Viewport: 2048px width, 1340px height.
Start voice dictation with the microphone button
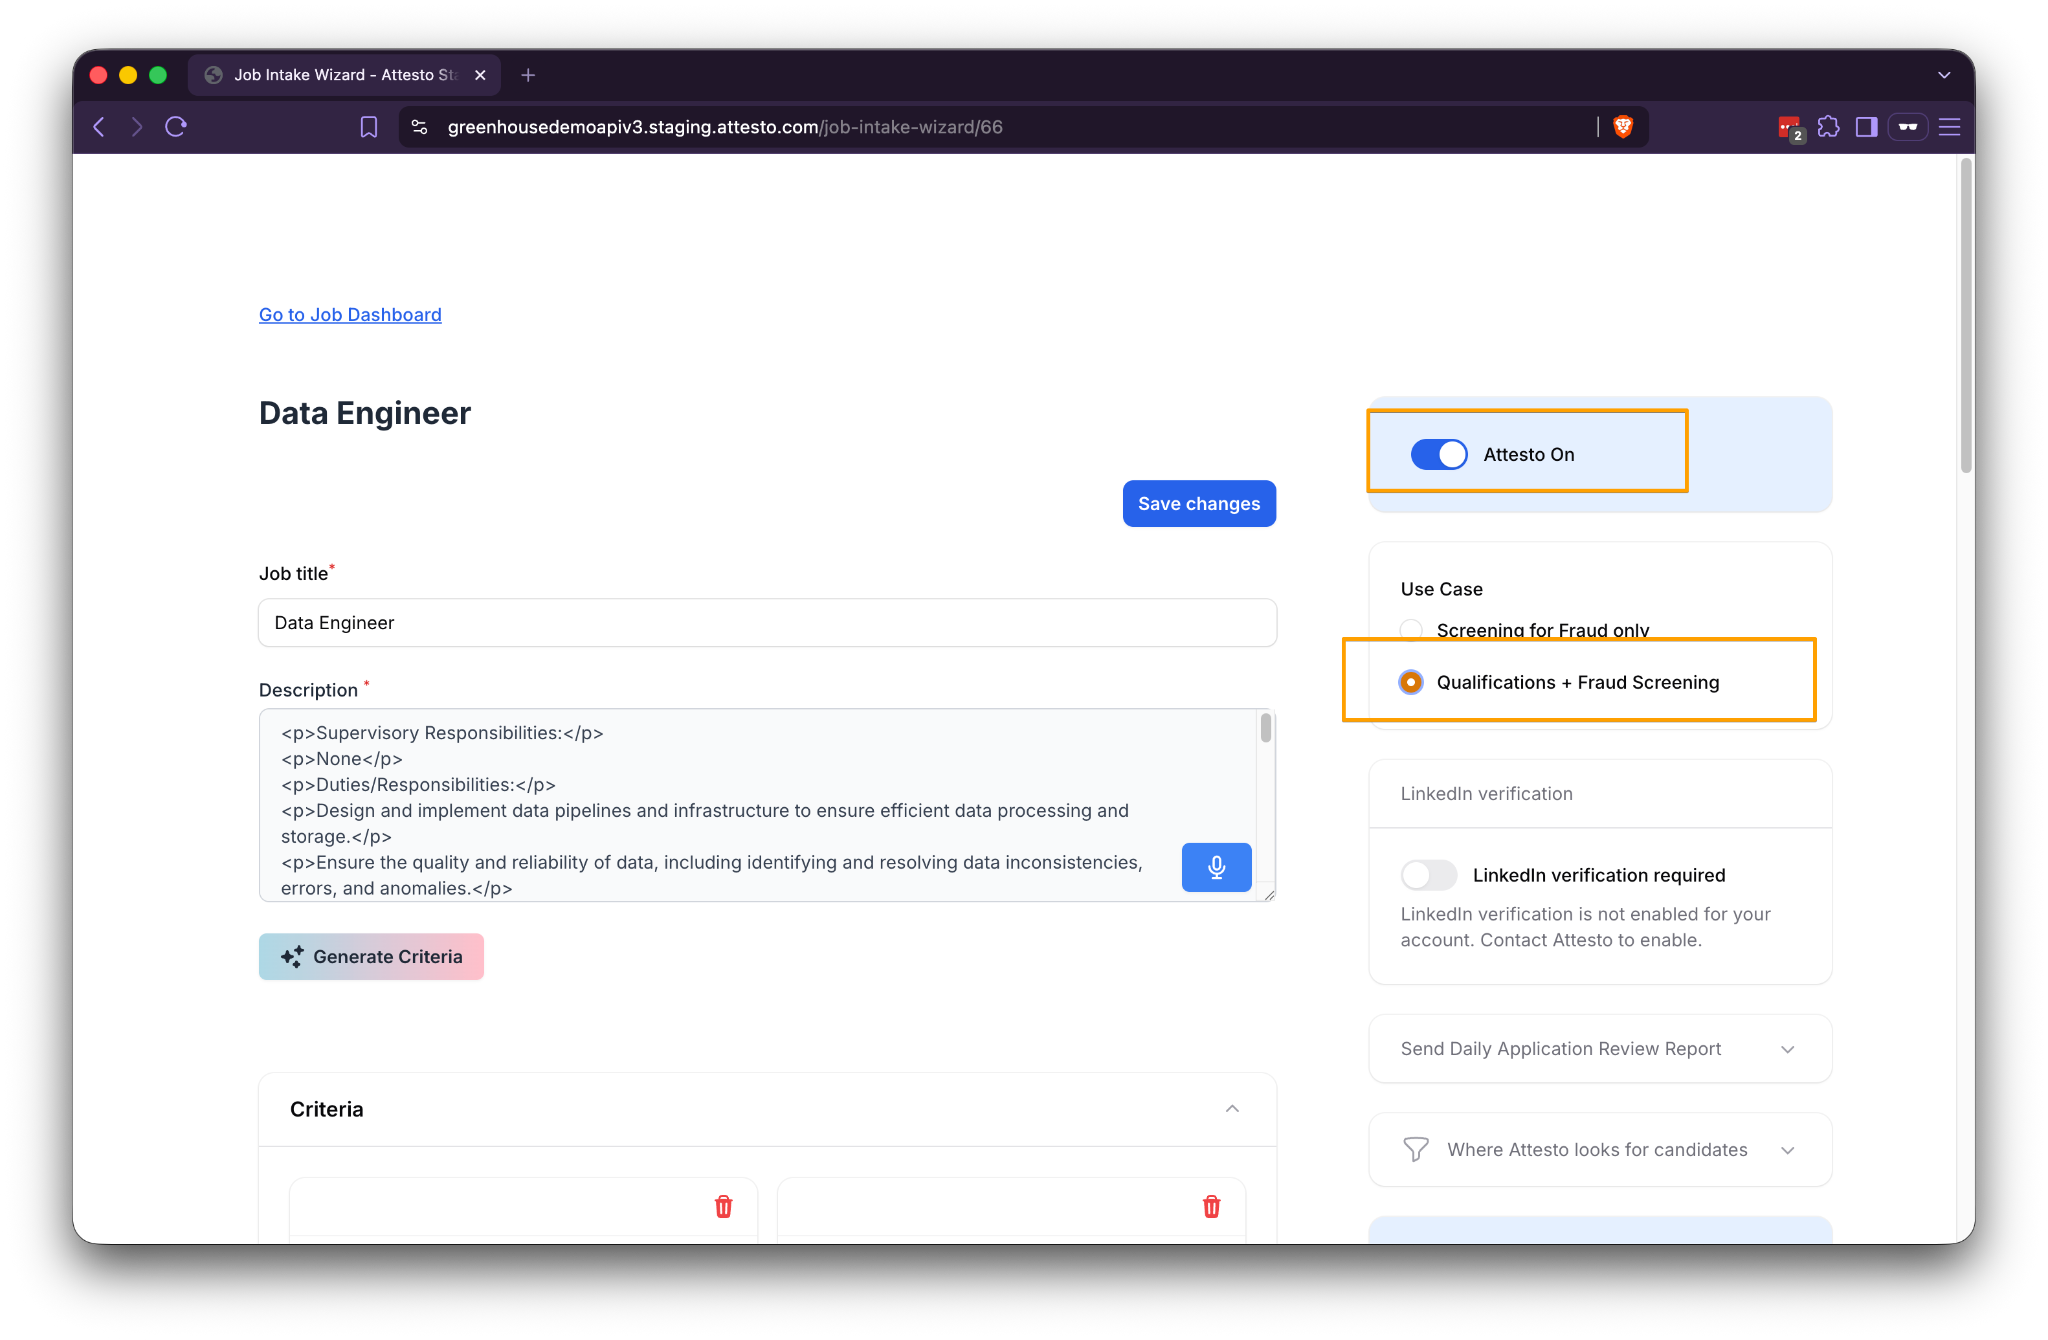pos(1216,867)
